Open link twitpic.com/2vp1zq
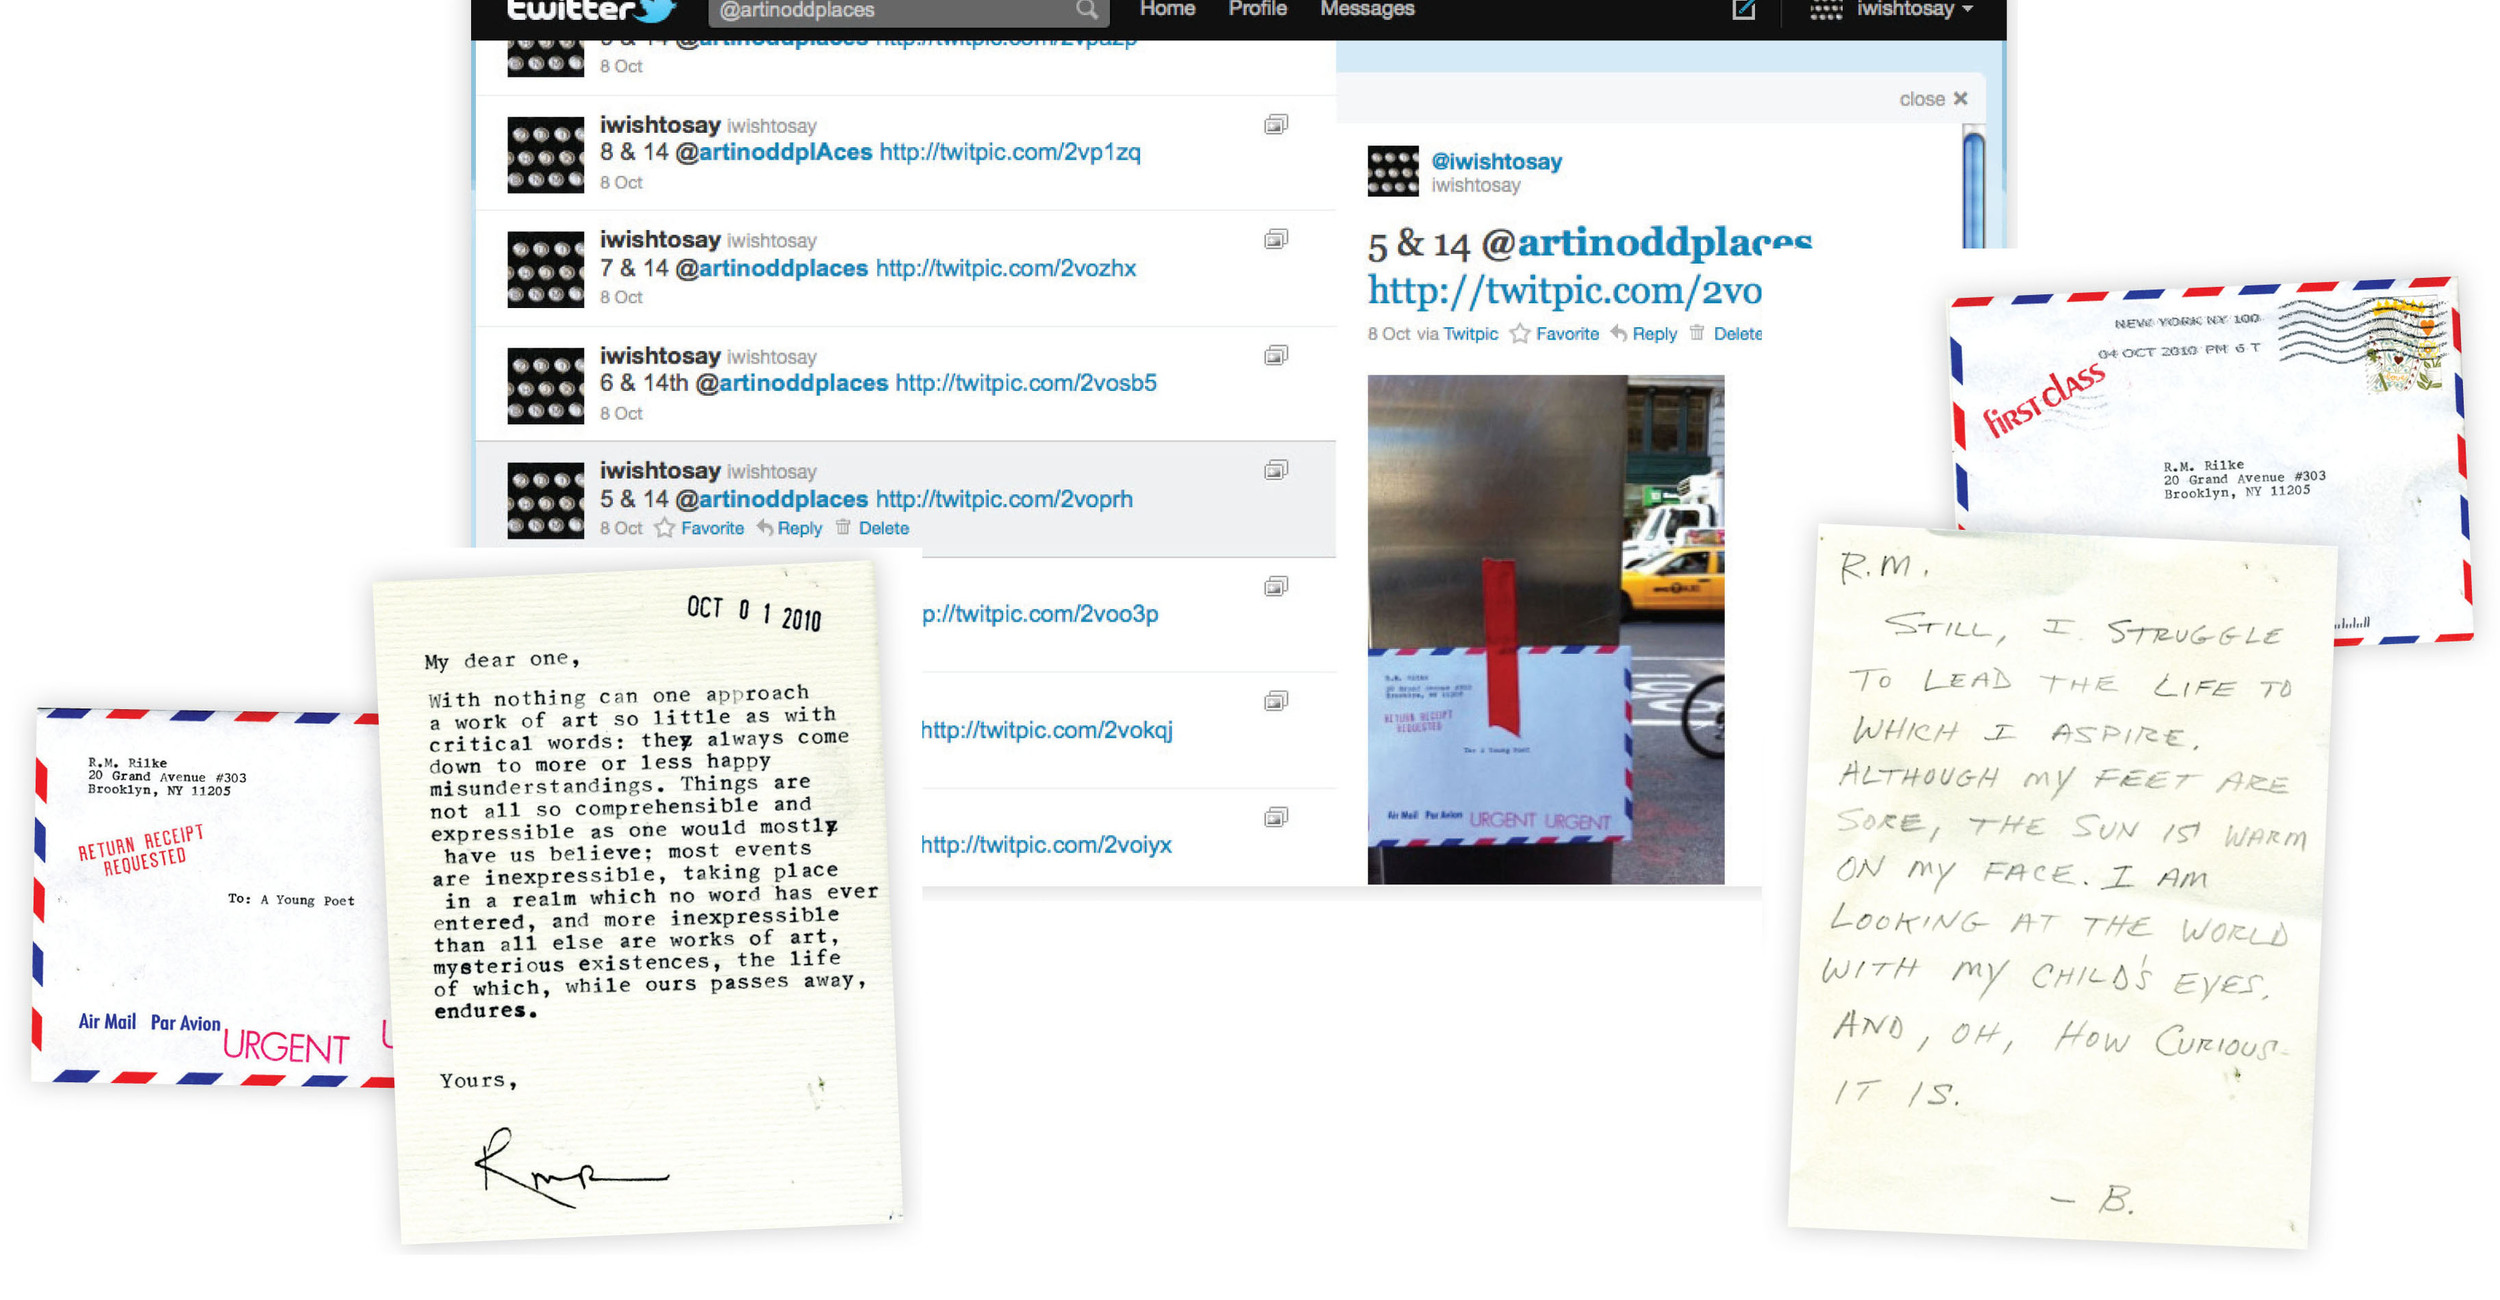Screen dimensions: 2500x1300 coord(1009,153)
